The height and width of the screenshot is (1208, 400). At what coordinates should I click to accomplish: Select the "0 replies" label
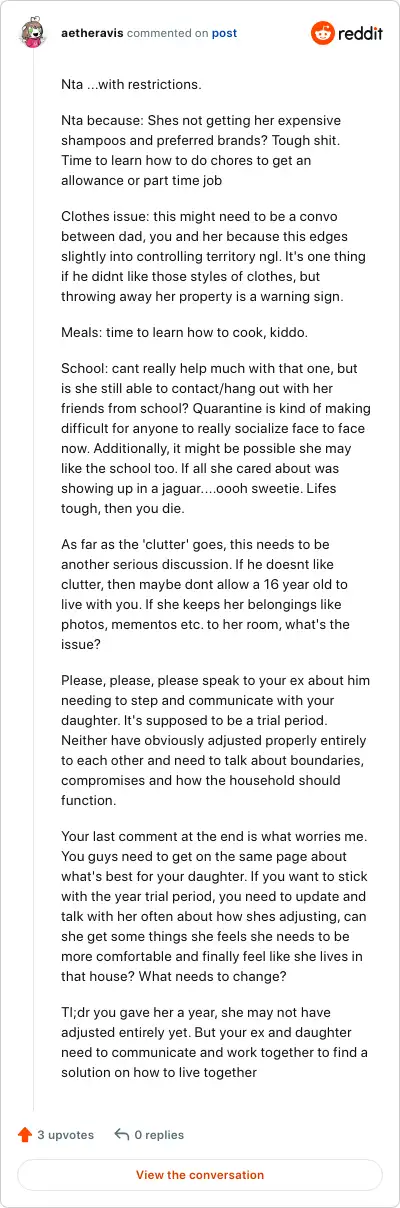(x=159, y=1134)
